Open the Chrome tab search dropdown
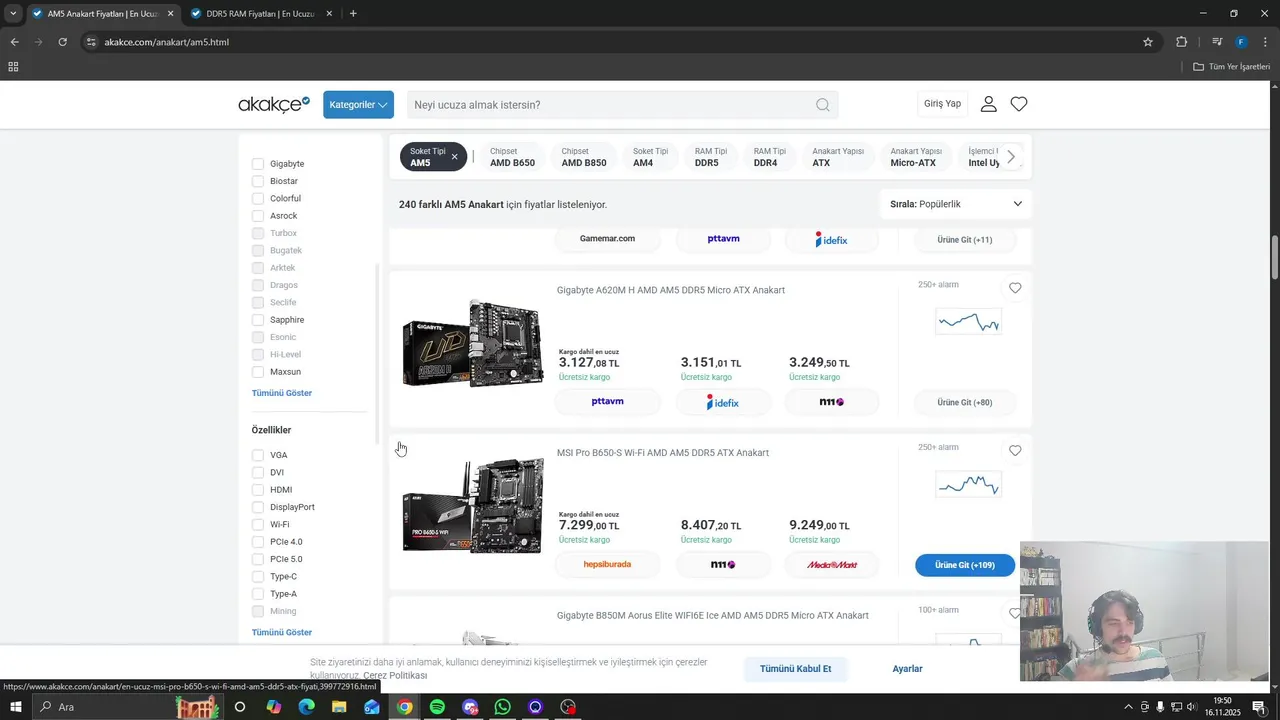The image size is (1280, 720). click(13, 14)
